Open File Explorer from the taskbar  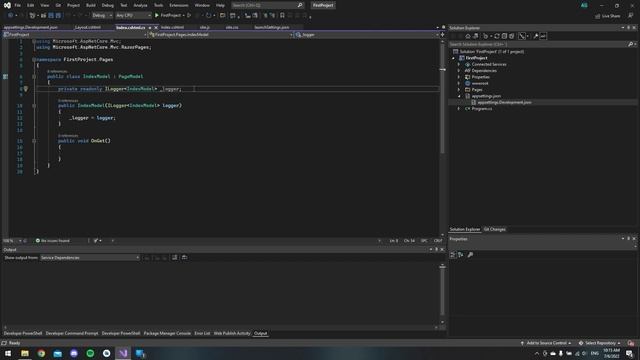point(25,353)
